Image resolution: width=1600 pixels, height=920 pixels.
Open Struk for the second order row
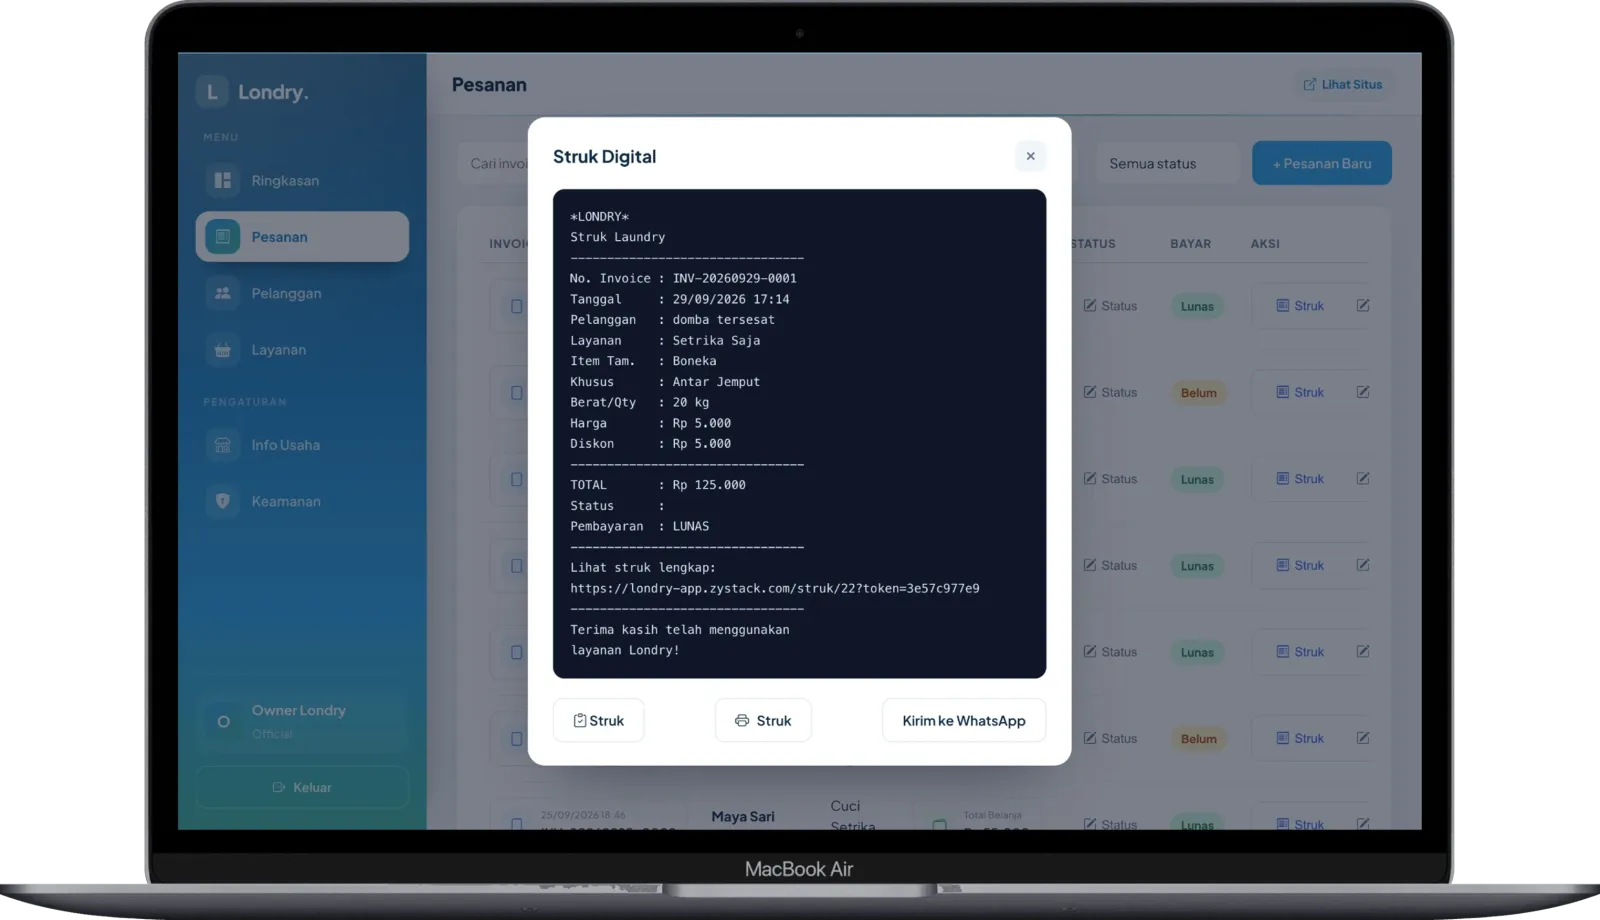[1300, 392]
